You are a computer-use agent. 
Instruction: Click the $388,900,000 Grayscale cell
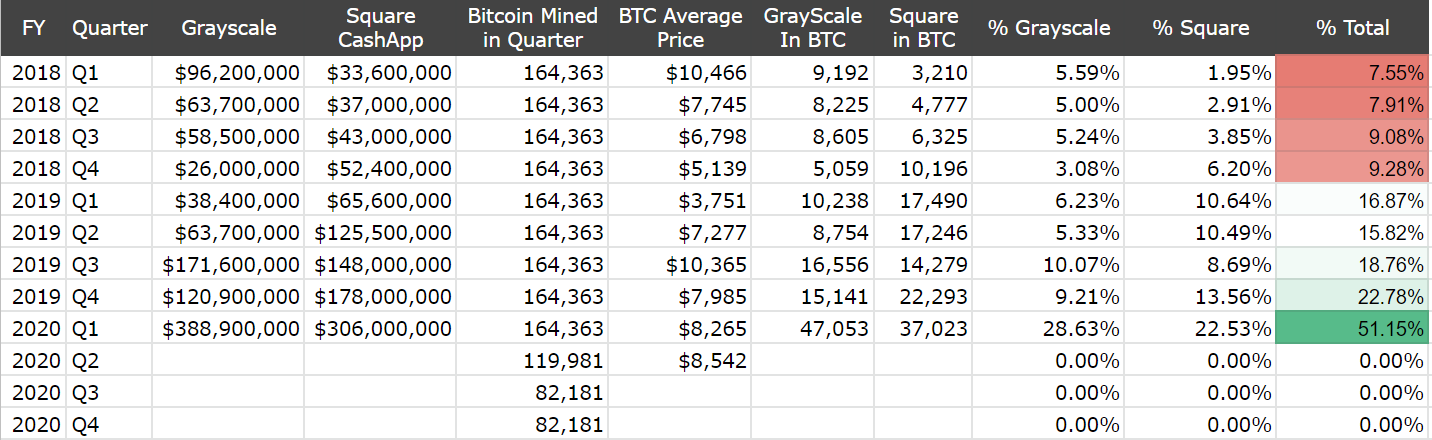coord(228,328)
